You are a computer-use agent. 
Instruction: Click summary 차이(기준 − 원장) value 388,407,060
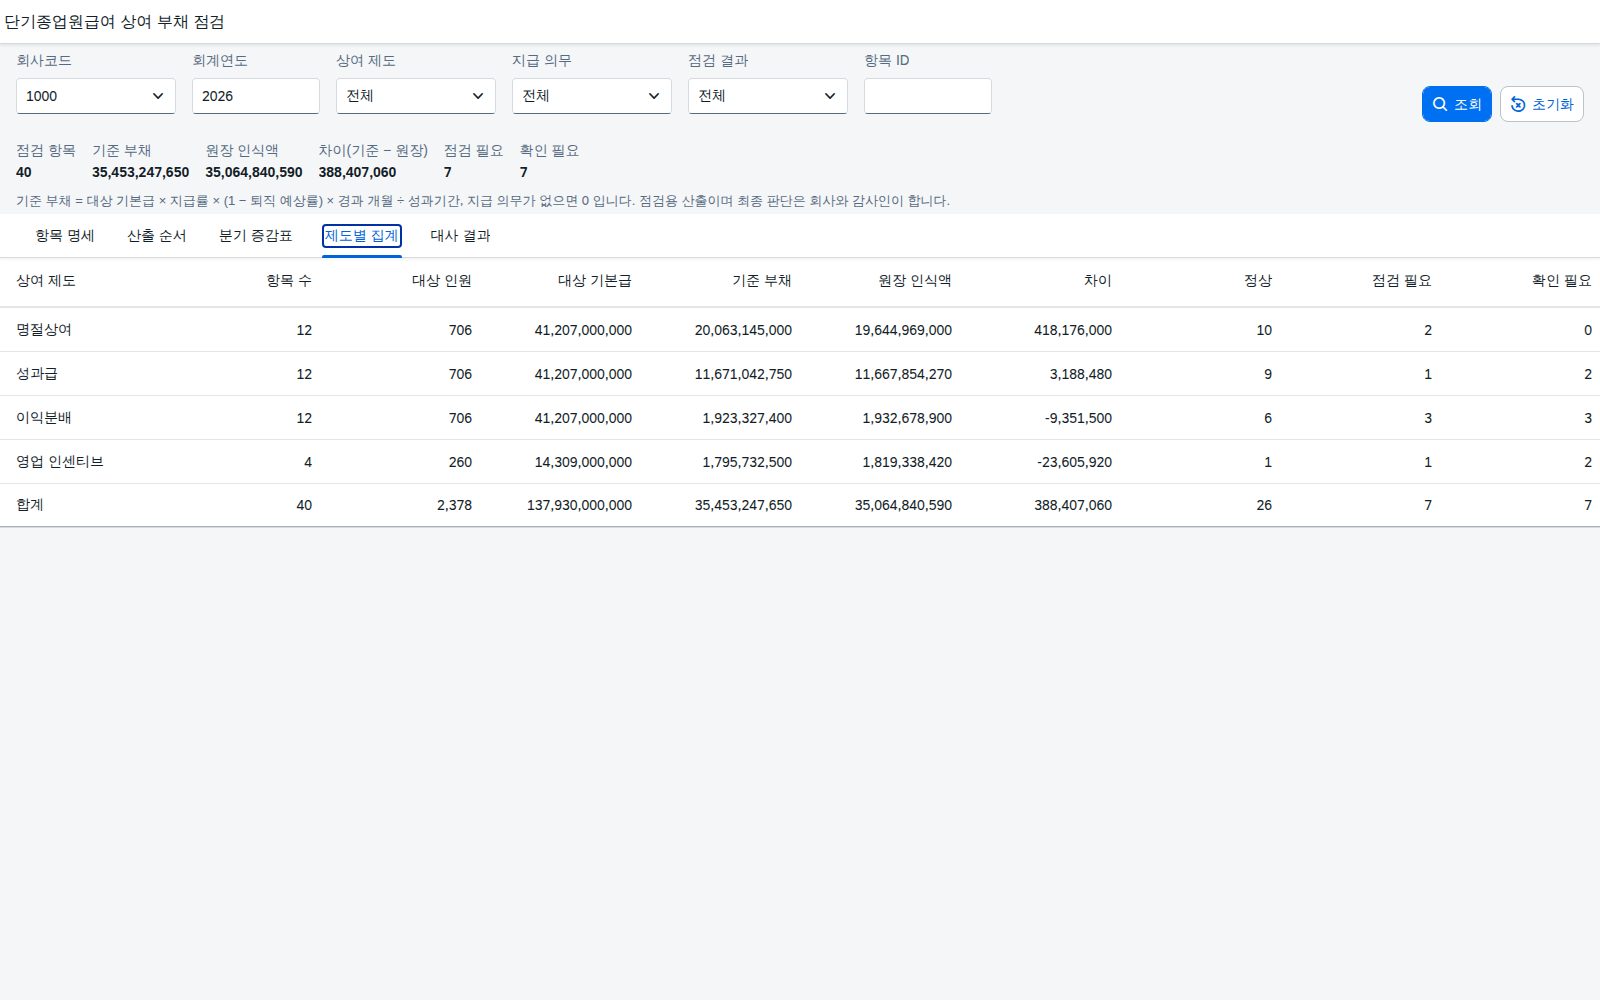(357, 172)
